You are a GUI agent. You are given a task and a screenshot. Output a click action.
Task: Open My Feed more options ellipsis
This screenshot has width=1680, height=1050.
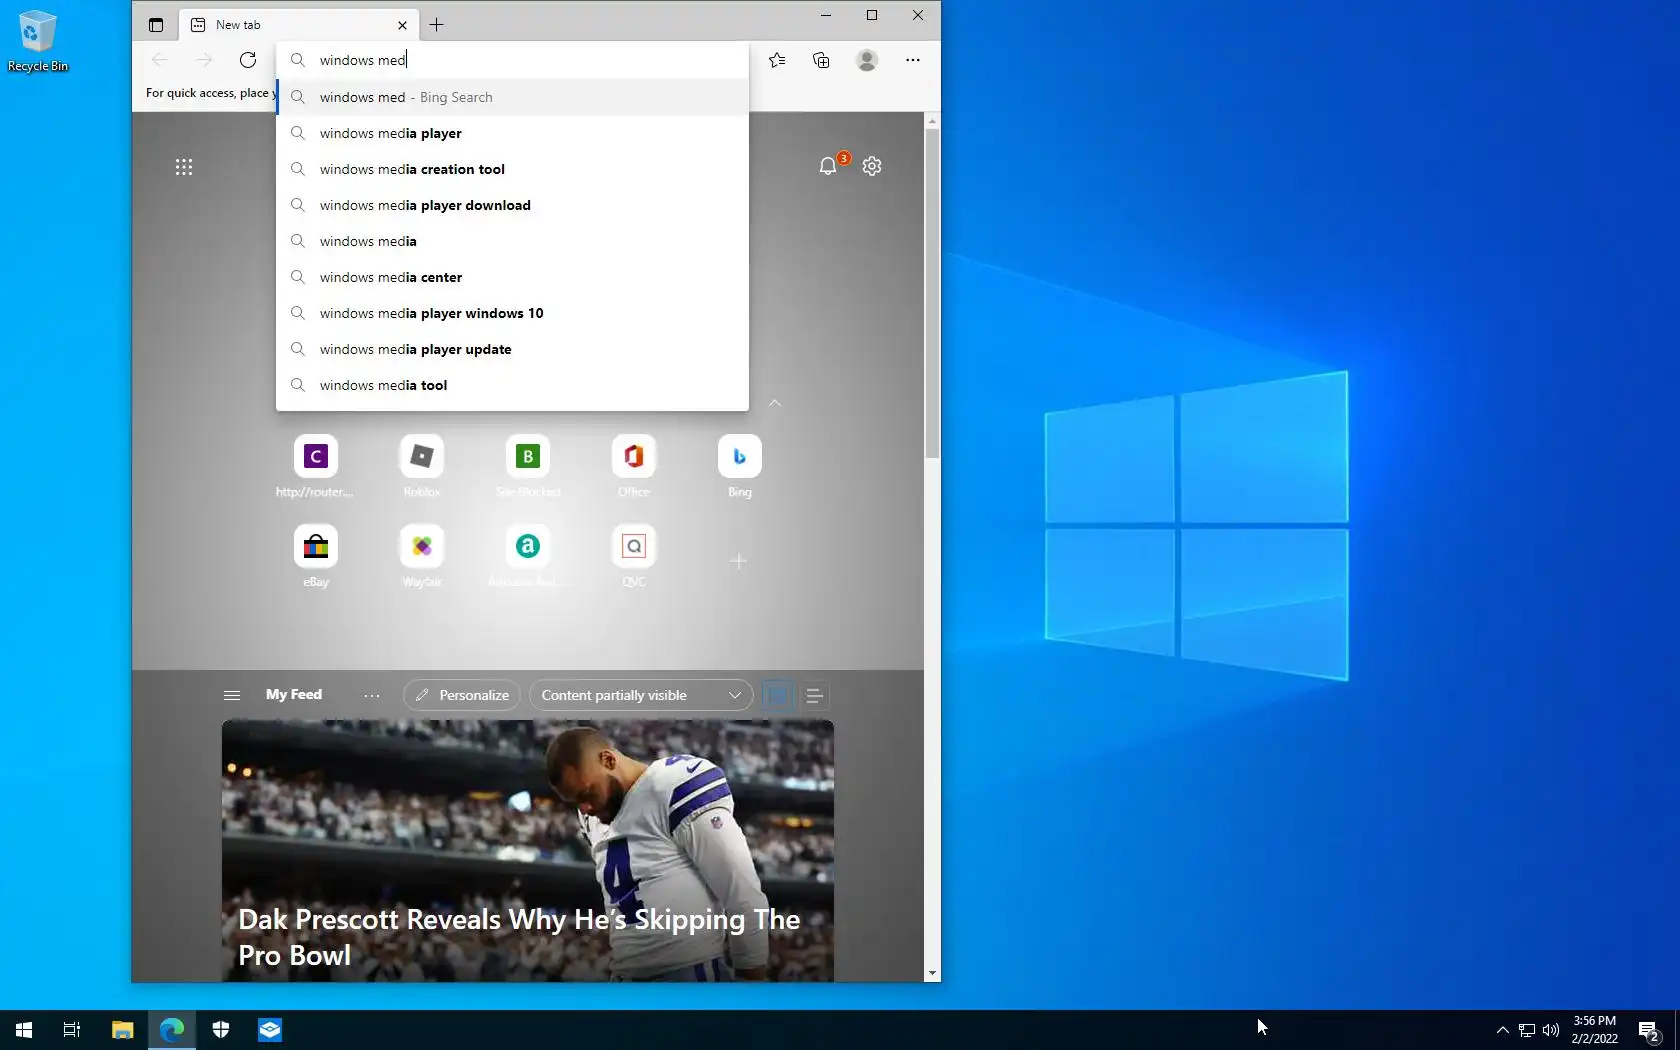[x=372, y=695]
